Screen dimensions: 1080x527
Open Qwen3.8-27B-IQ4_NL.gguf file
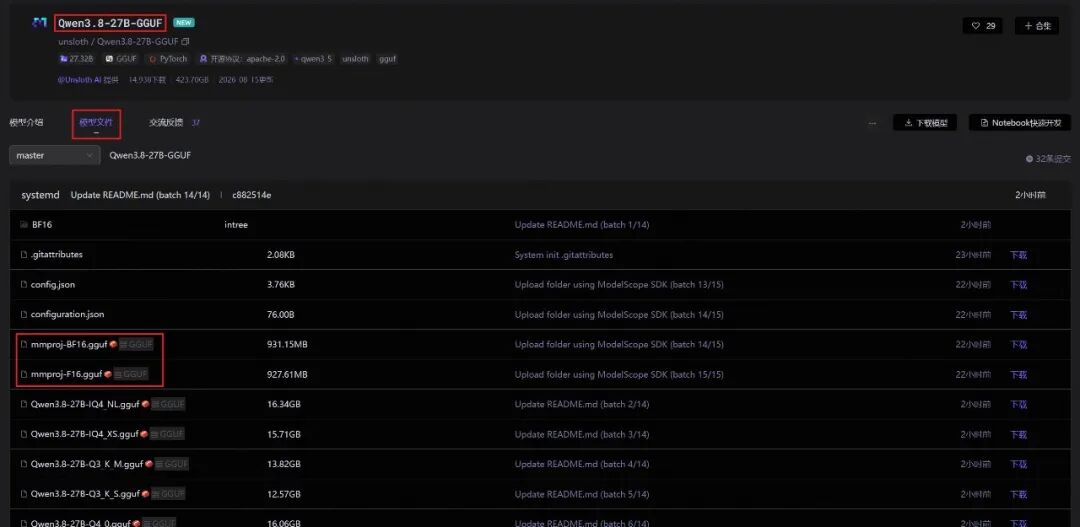pos(85,404)
